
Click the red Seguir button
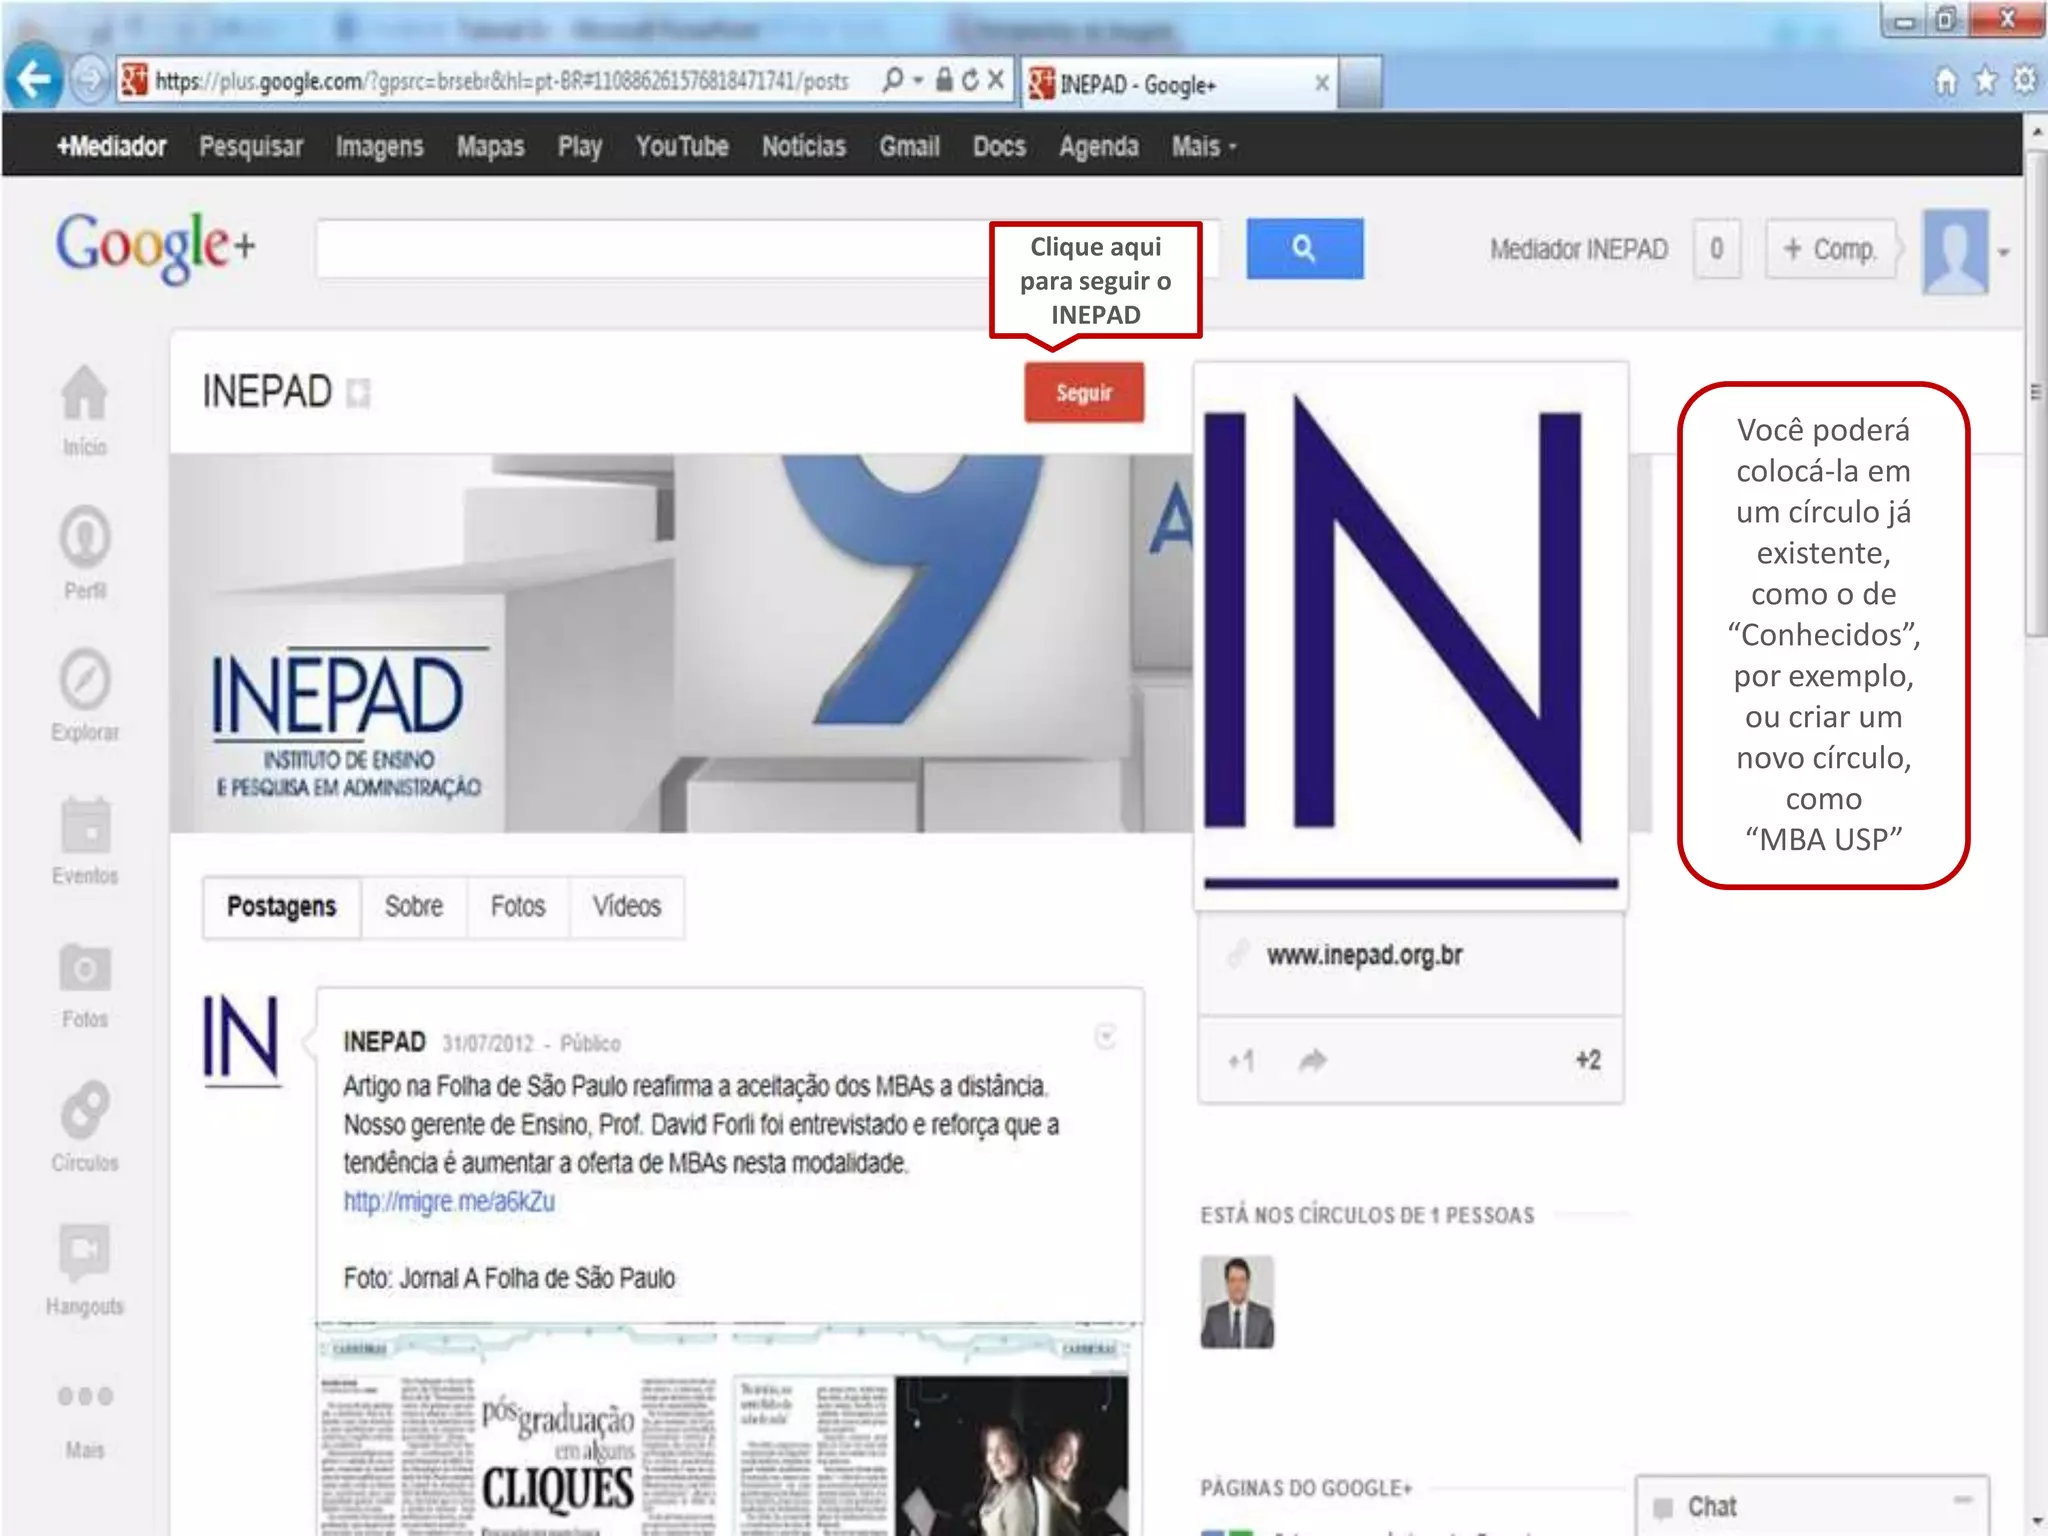pos(1084,392)
